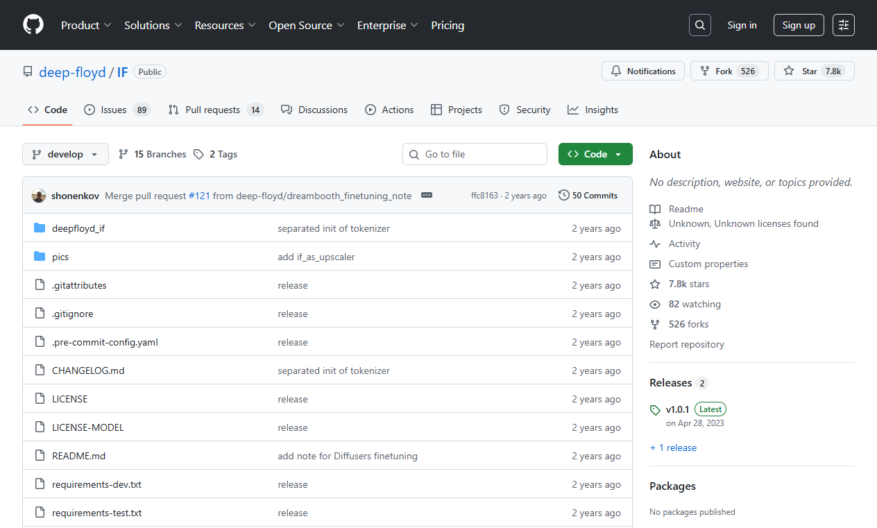The width and height of the screenshot is (877, 528).
Task: Expand the Product menu
Action: [86, 25]
